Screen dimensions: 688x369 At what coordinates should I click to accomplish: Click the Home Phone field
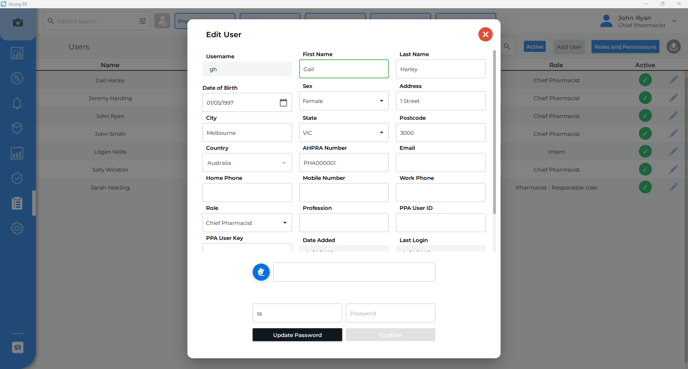247,193
